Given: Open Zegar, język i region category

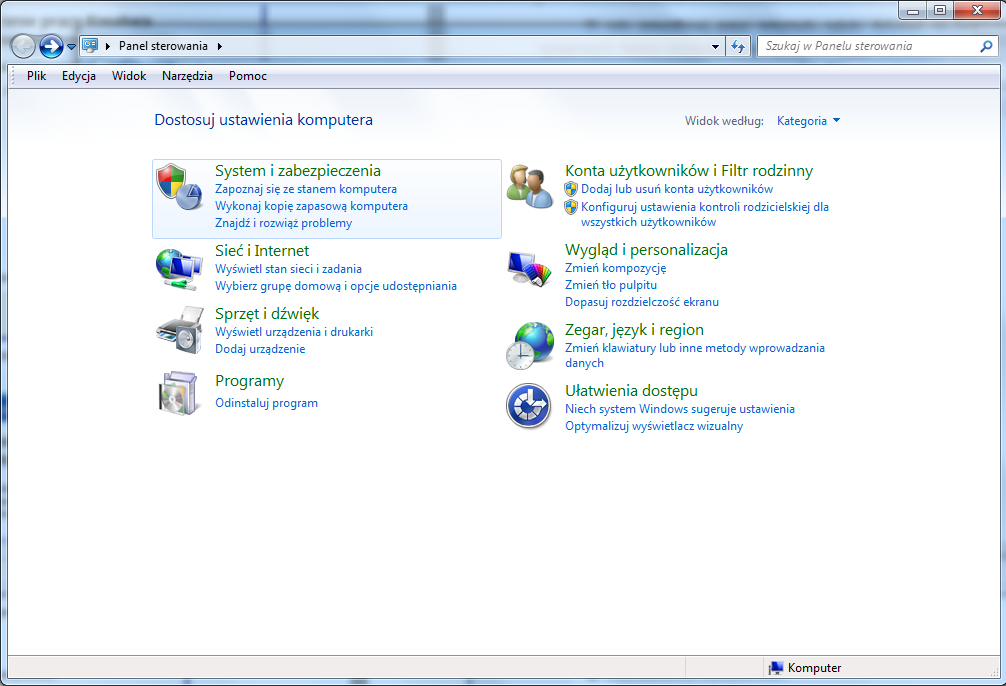Looking at the screenshot, I should tap(634, 330).
